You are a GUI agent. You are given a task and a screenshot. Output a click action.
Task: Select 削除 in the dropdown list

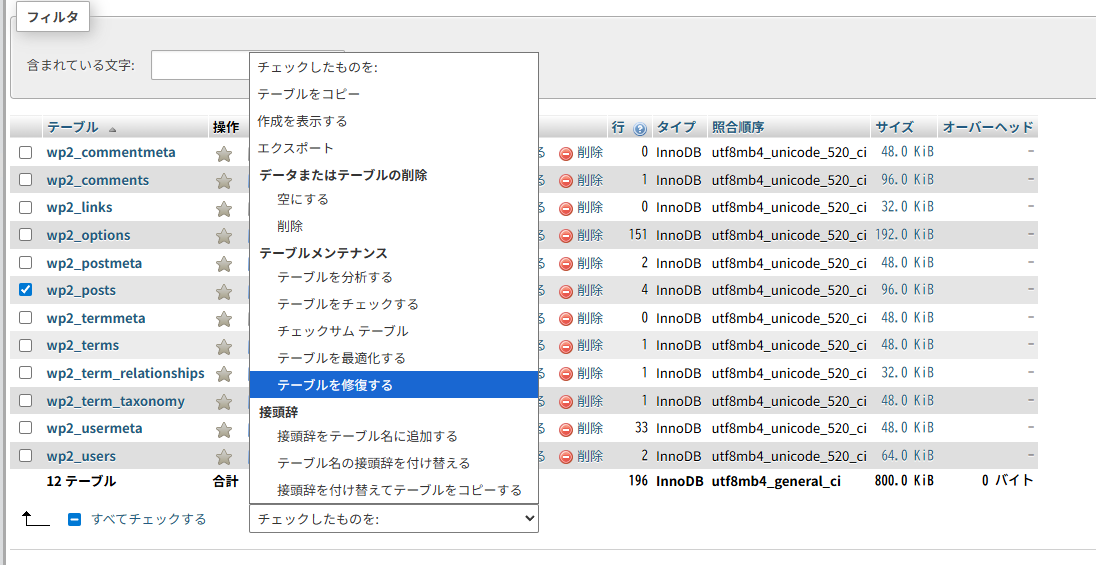[394, 227]
